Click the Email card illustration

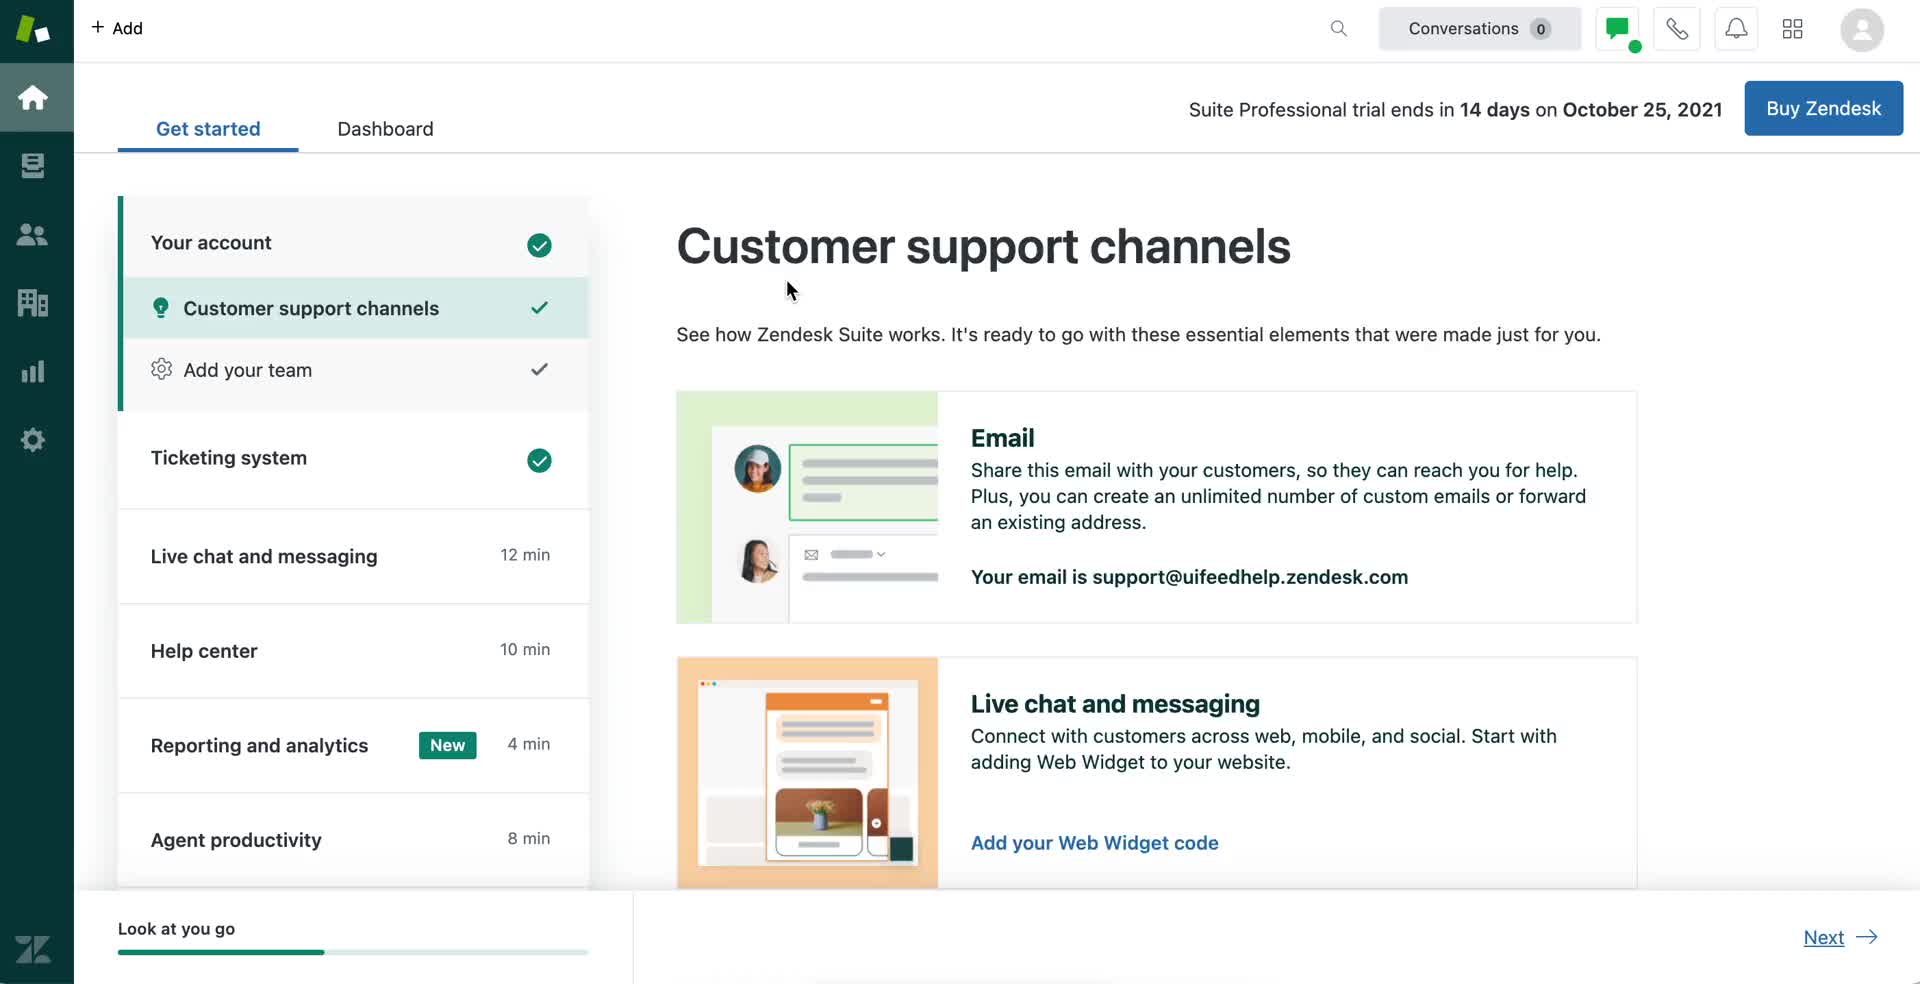point(807,507)
